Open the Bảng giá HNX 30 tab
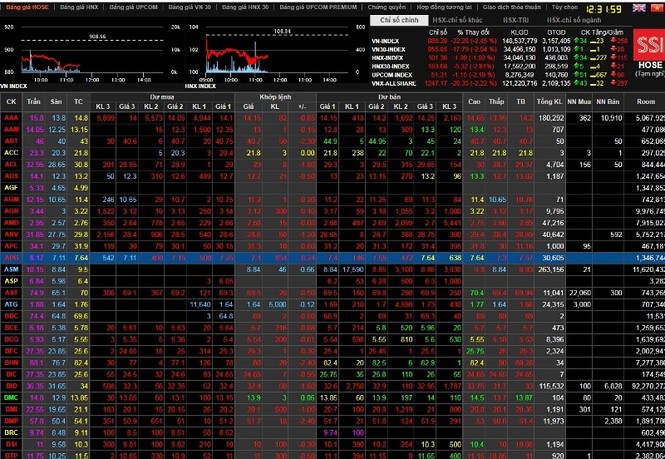 [x=245, y=8]
